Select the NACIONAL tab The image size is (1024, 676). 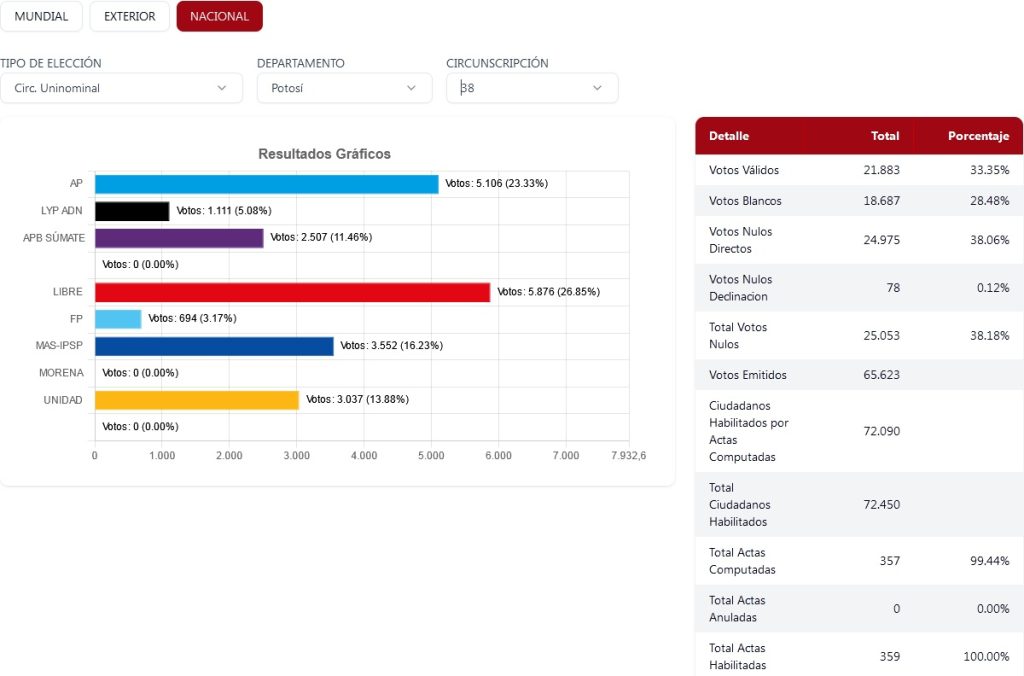pos(219,16)
